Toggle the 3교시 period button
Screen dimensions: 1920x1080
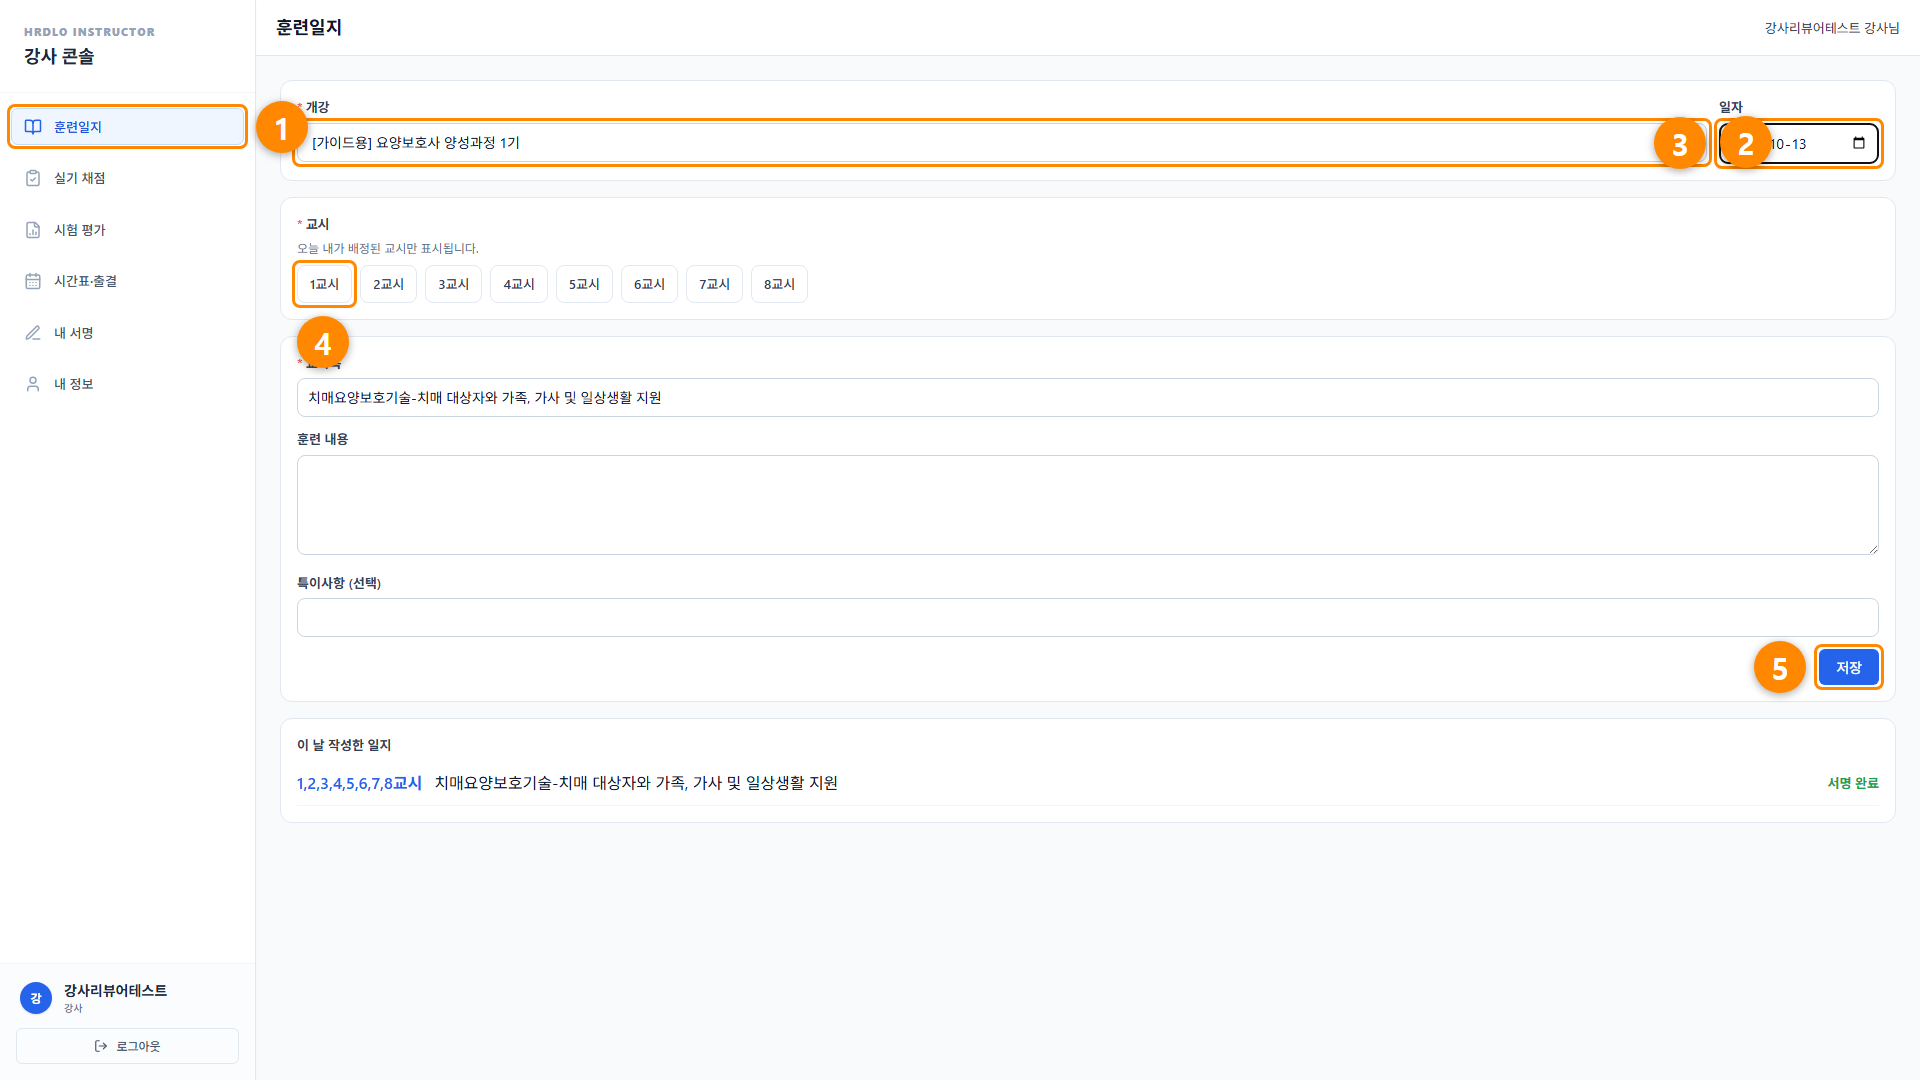point(453,284)
